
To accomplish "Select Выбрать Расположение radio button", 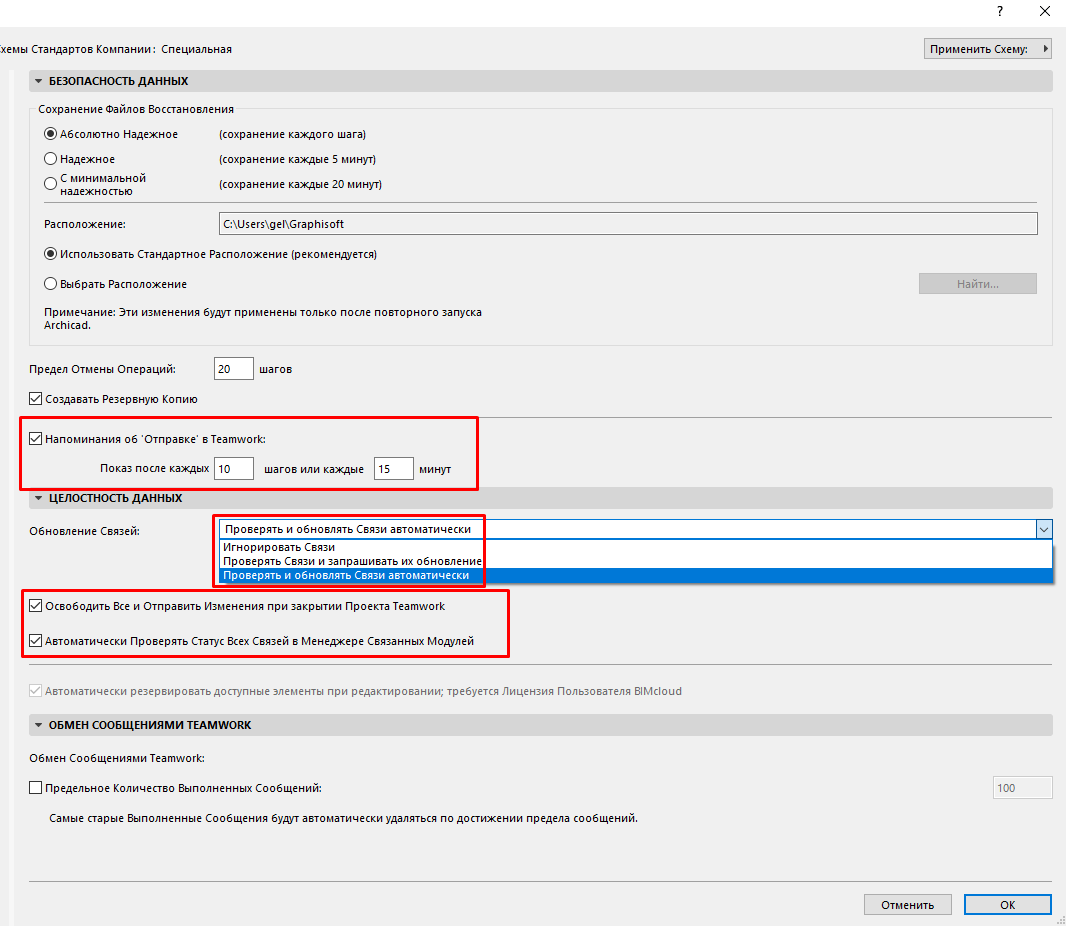I will tap(51, 284).
